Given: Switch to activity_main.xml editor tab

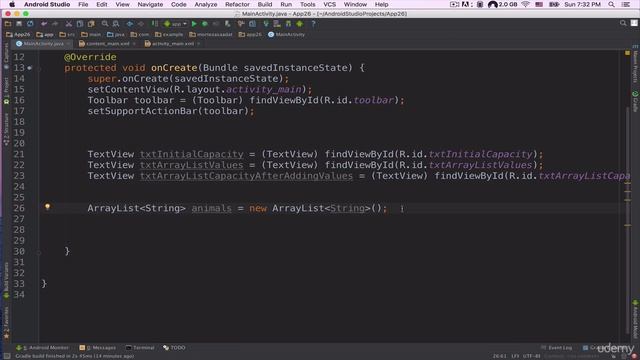Looking at the screenshot, I should click(x=172, y=44).
